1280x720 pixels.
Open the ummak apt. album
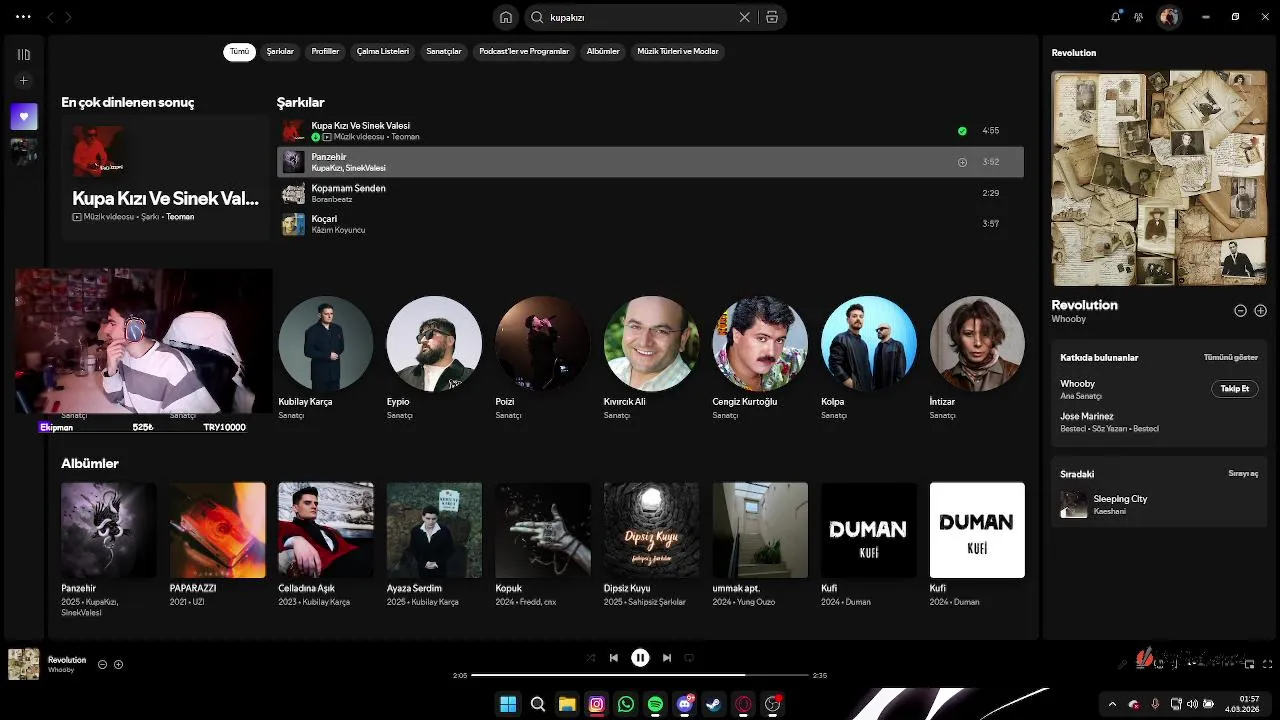click(x=760, y=546)
